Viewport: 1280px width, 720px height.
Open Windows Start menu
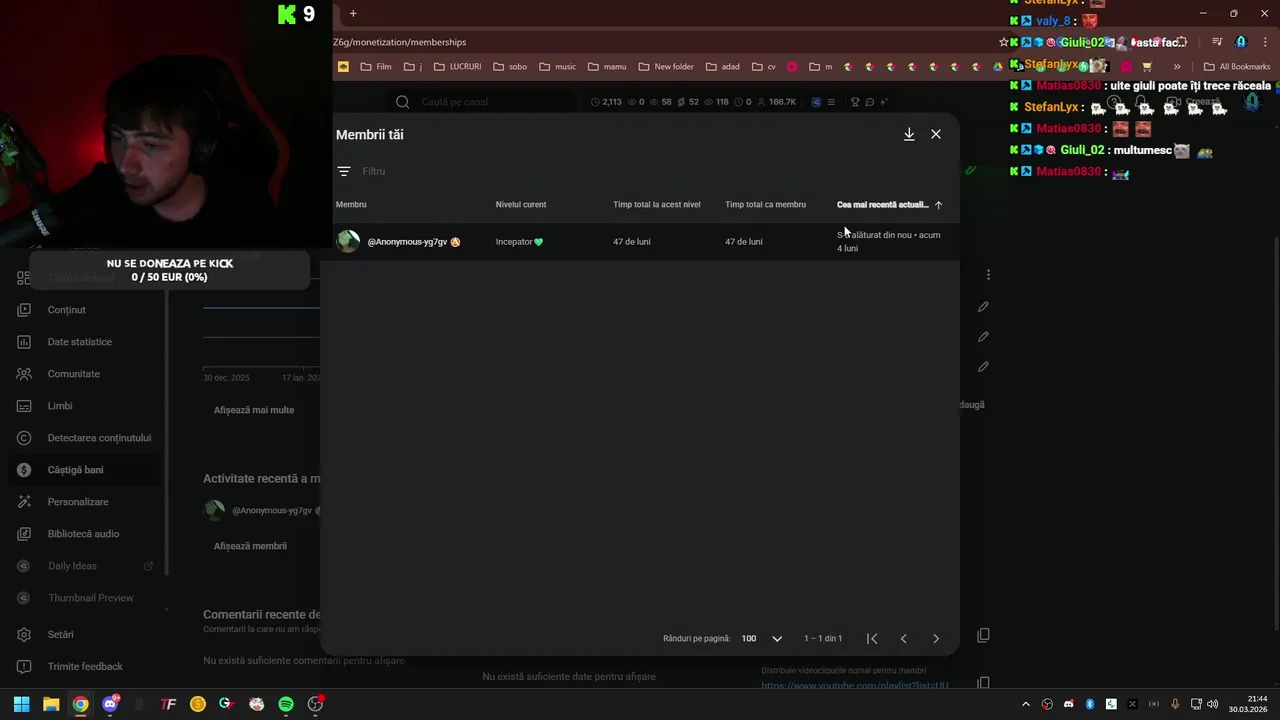click(21, 704)
